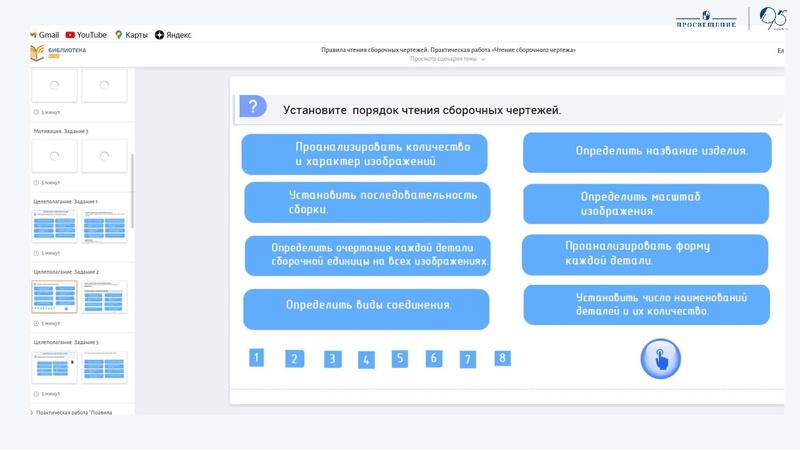Click the Просвещение logo
The image size is (800, 450).
point(706,19)
